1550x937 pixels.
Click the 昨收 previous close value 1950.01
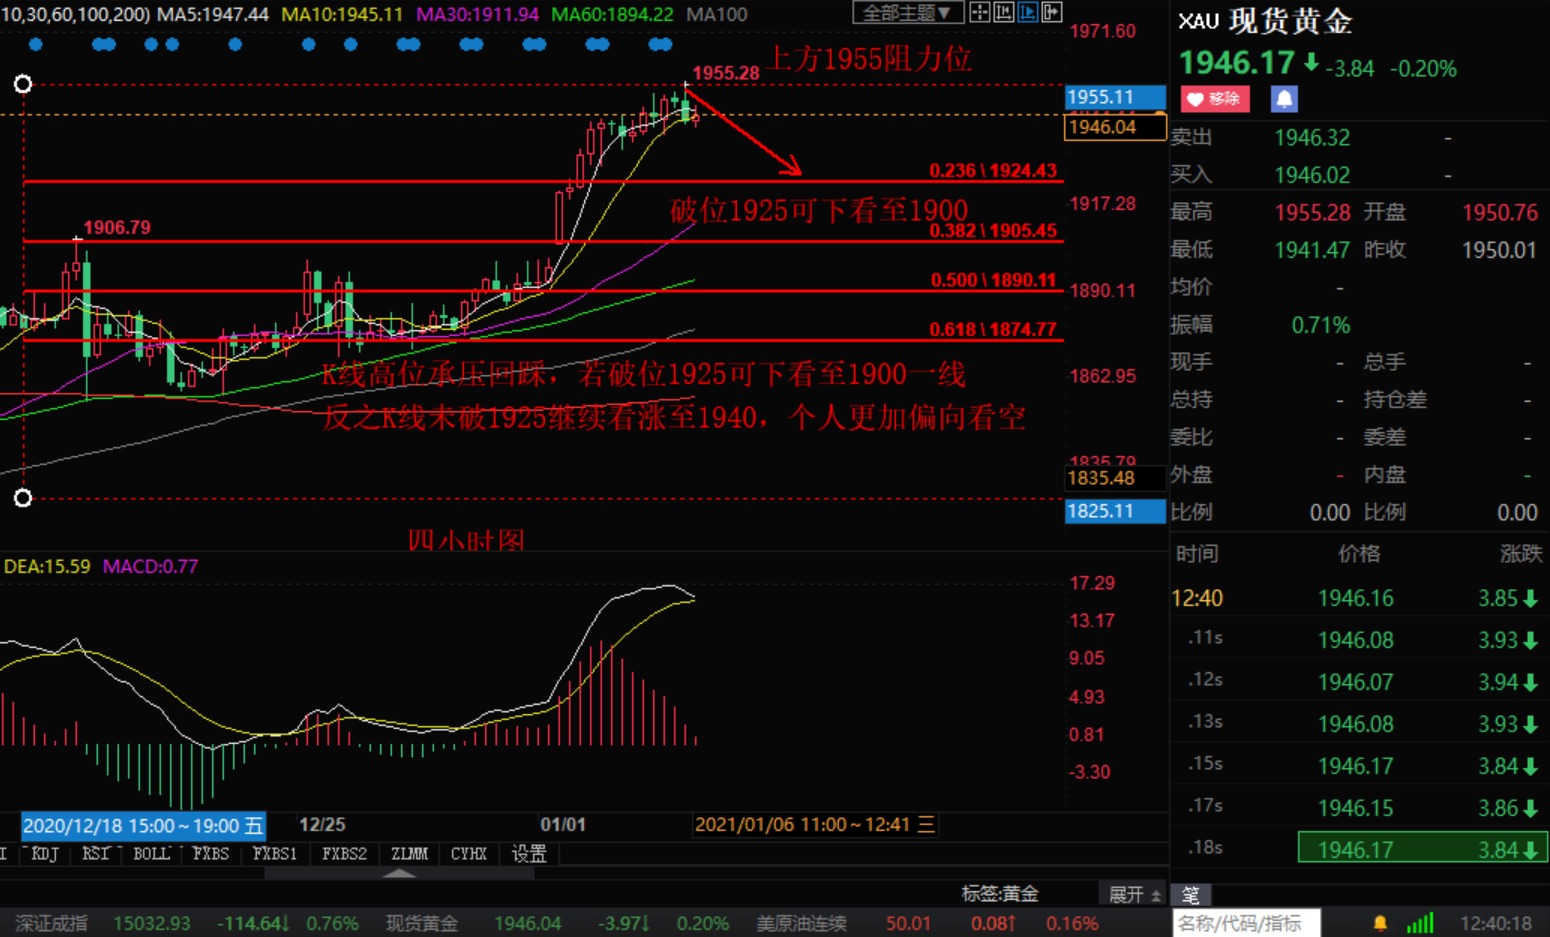(1499, 250)
